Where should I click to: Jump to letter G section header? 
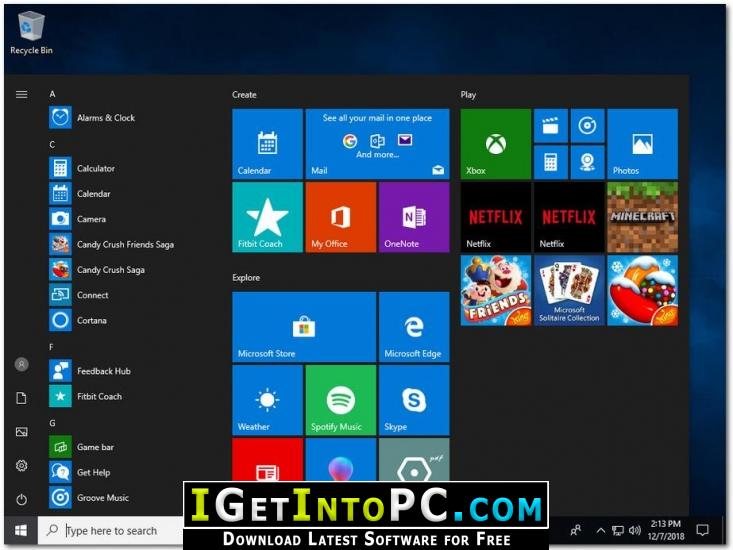[x=52, y=423]
